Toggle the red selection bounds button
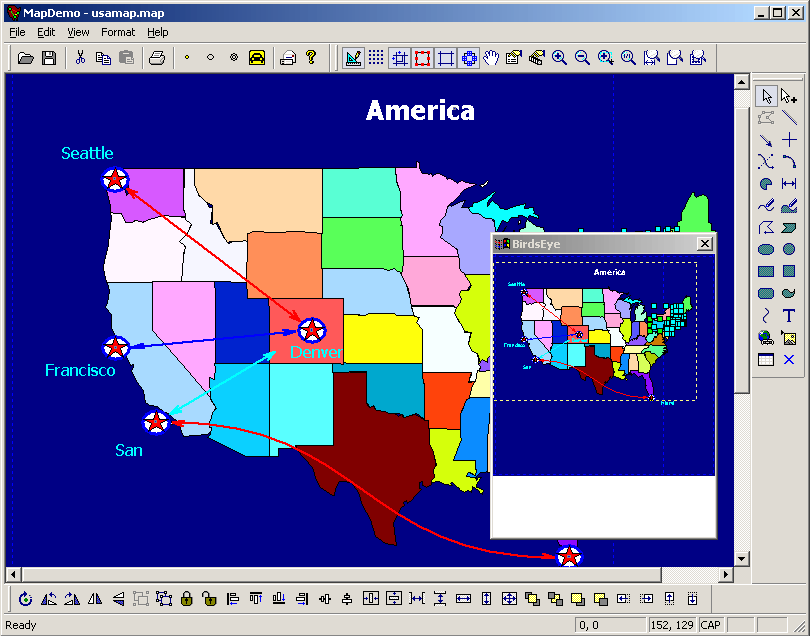This screenshot has width=810, height=636. pos(423,58)
